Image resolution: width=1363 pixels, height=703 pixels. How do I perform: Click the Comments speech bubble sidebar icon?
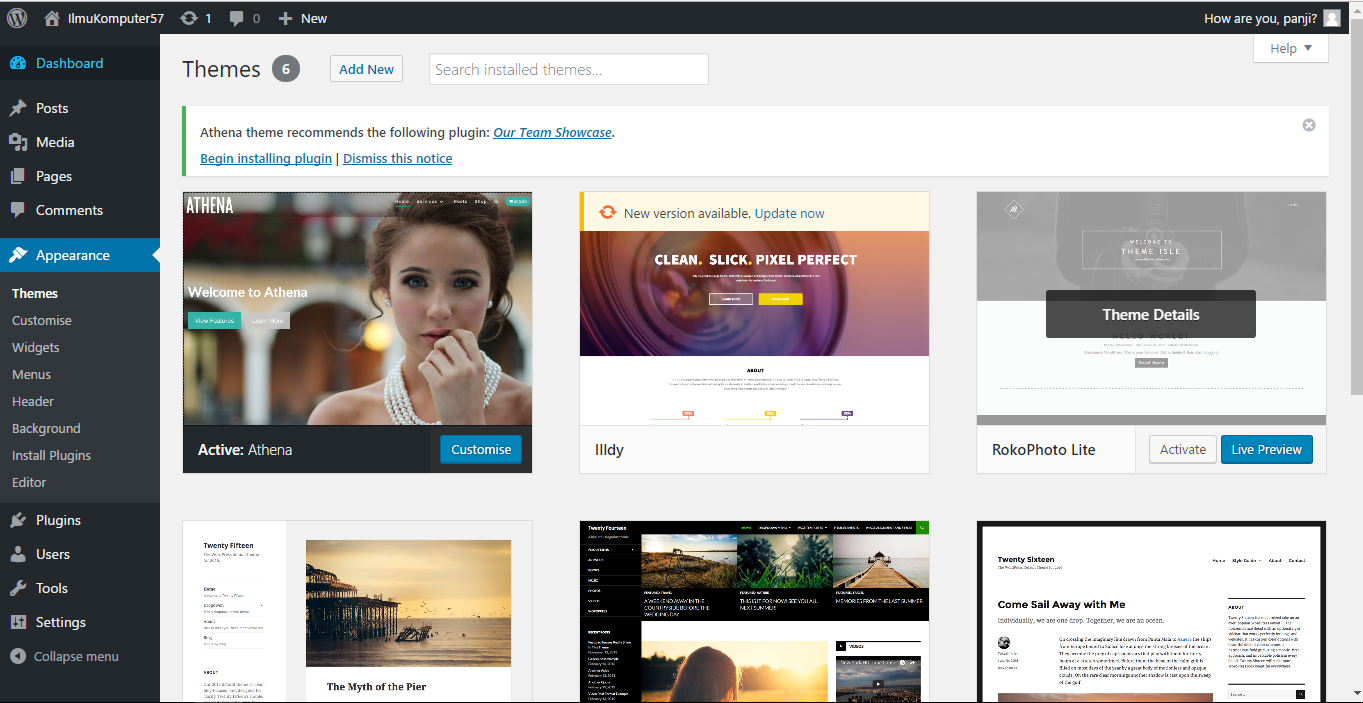(x=18, y=210)
